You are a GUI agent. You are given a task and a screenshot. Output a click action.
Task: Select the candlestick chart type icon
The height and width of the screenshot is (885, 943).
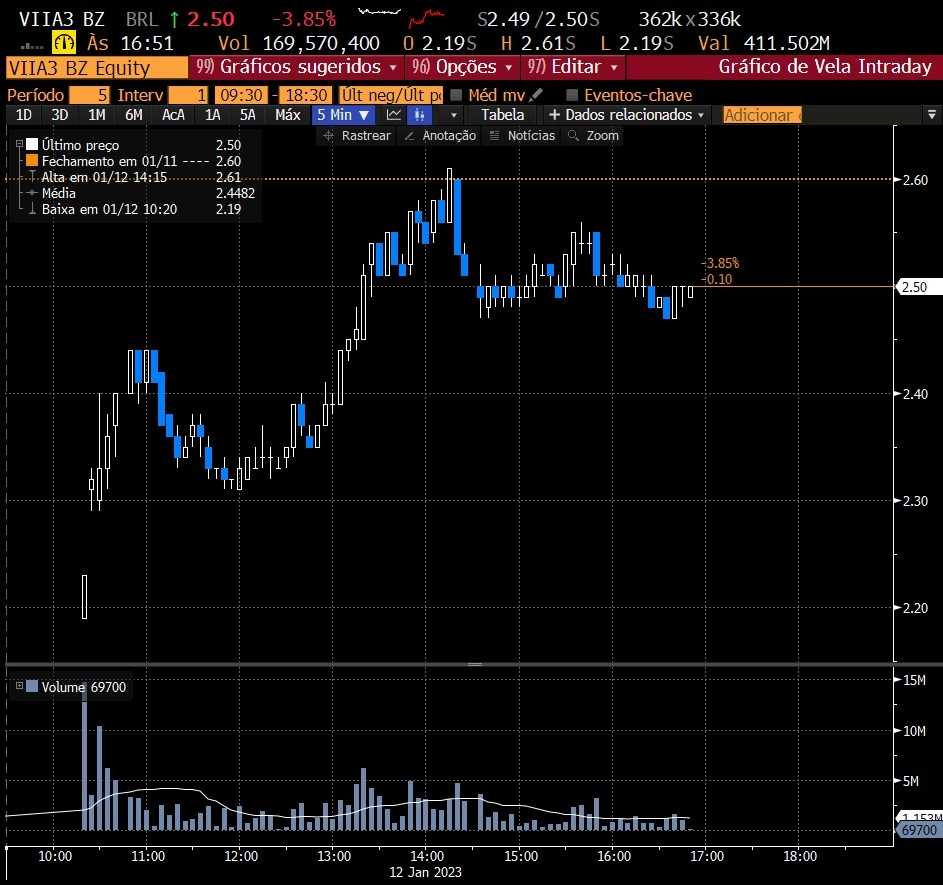pos(420,115)
